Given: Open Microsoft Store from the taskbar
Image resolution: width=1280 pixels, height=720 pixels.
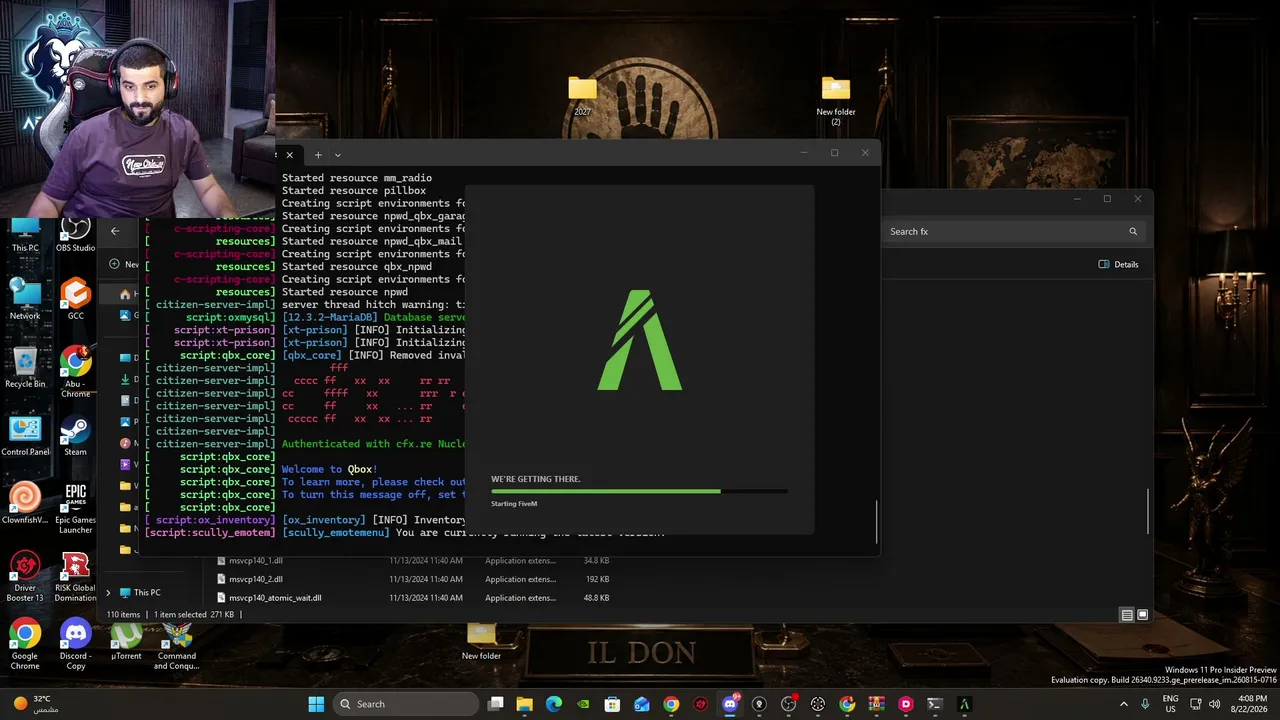Looking at the screenshot, I should pos(613,704).
